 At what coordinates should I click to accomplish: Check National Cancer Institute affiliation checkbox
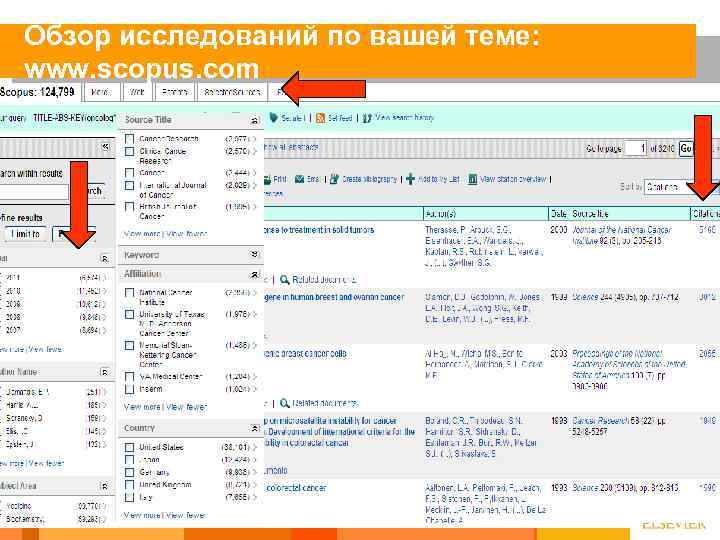point(129,293)
